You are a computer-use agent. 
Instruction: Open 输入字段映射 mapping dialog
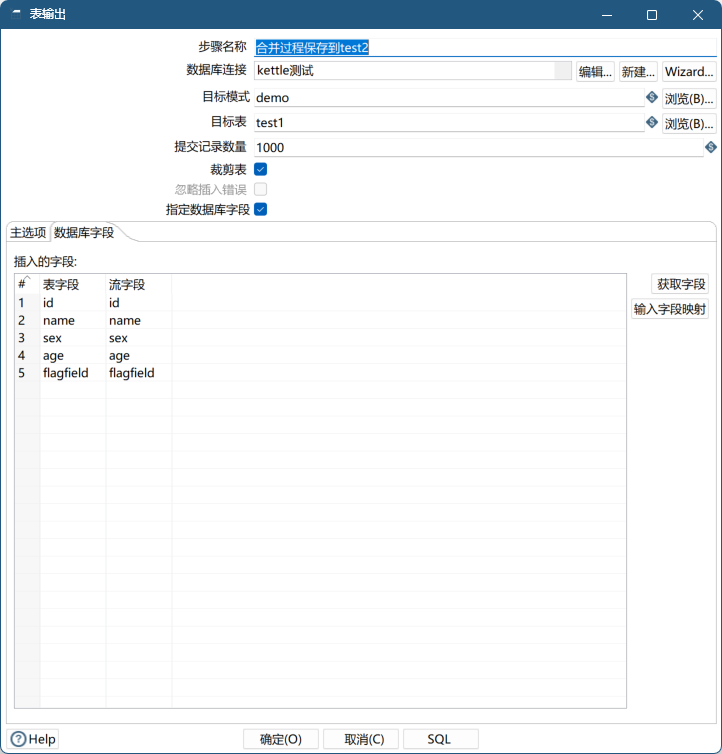click(670, 309)
